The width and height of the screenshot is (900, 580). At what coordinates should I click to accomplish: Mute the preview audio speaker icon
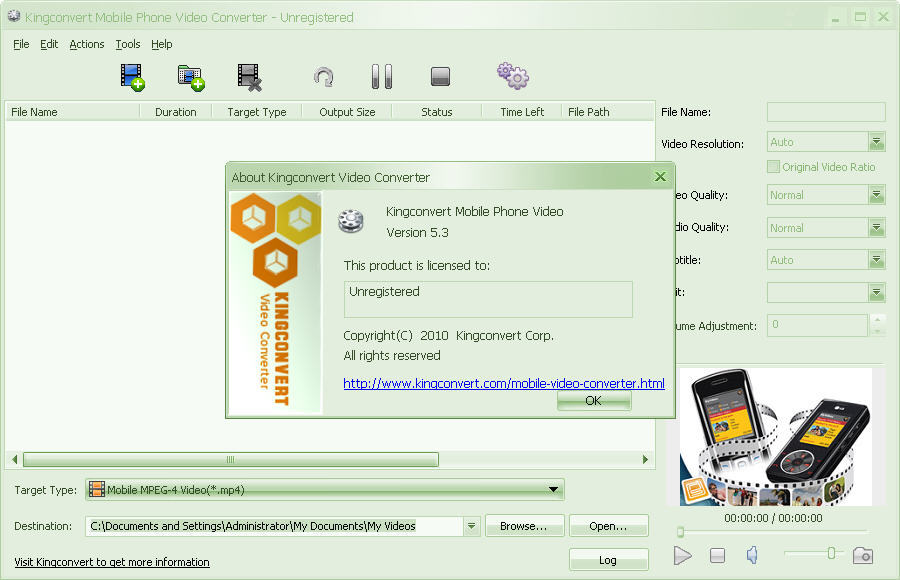(752, 555)
